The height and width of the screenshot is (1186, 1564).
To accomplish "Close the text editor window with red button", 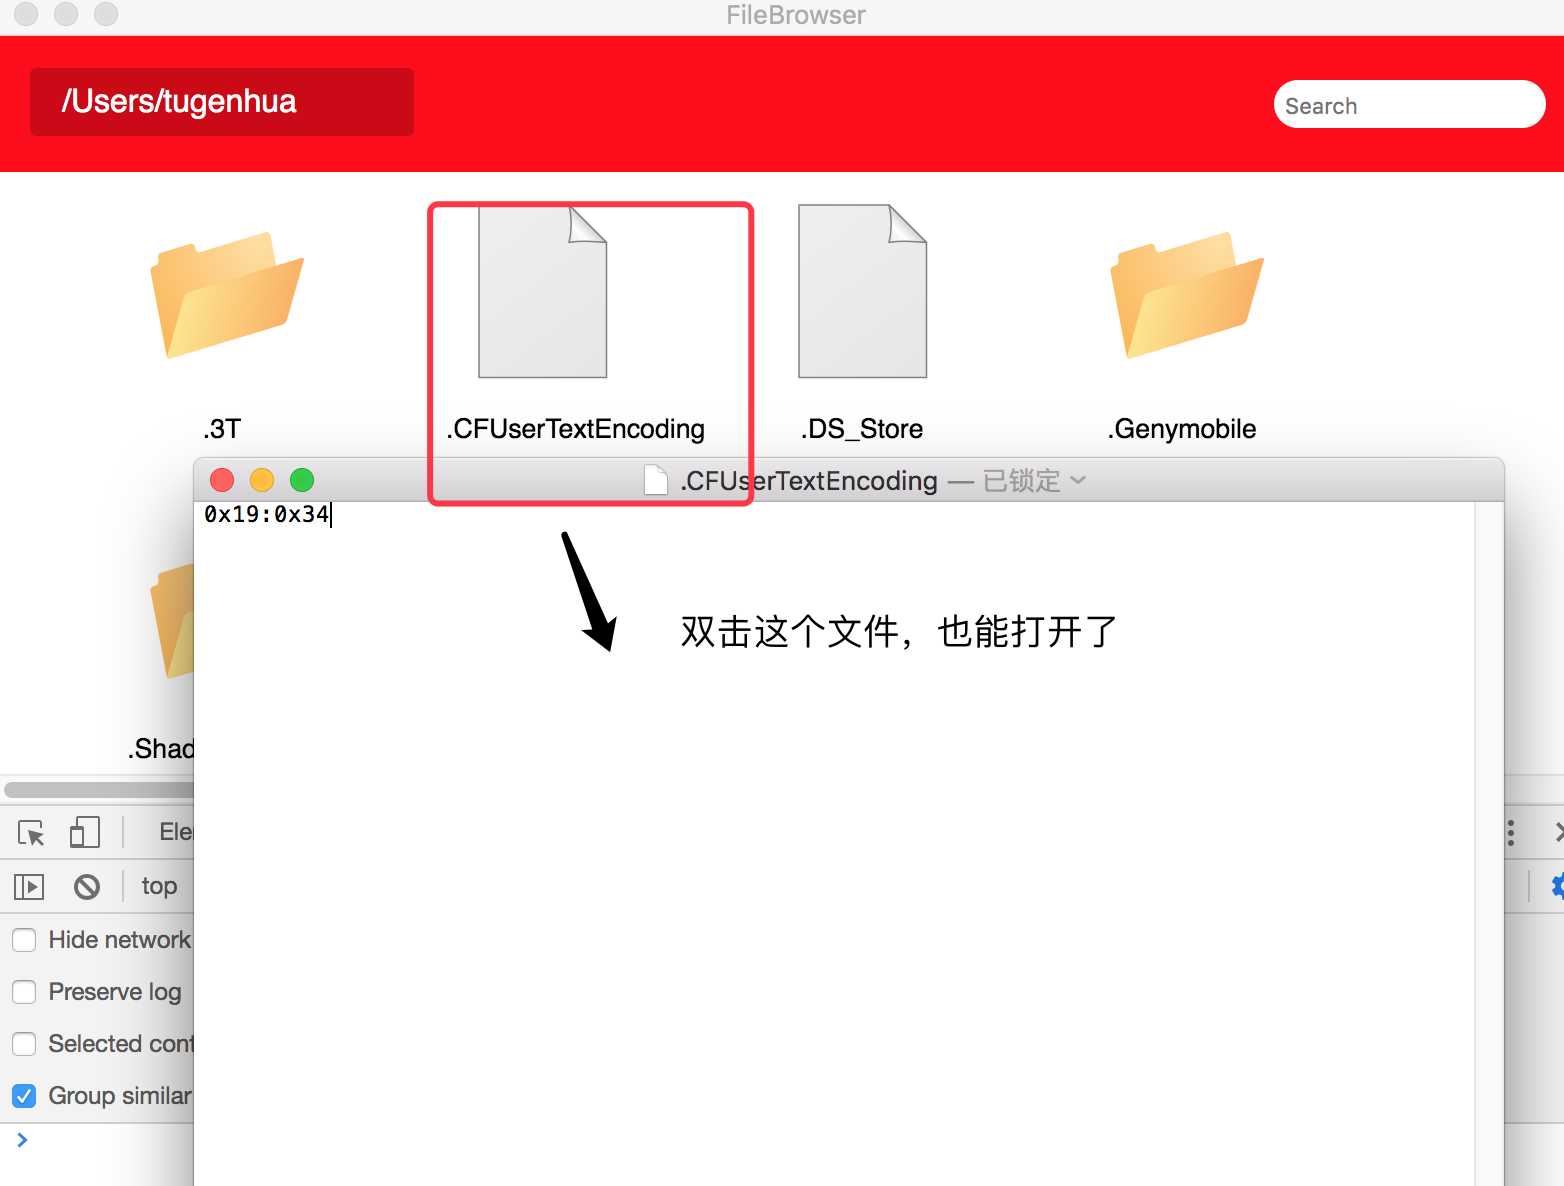I will [x=222, y=481].
